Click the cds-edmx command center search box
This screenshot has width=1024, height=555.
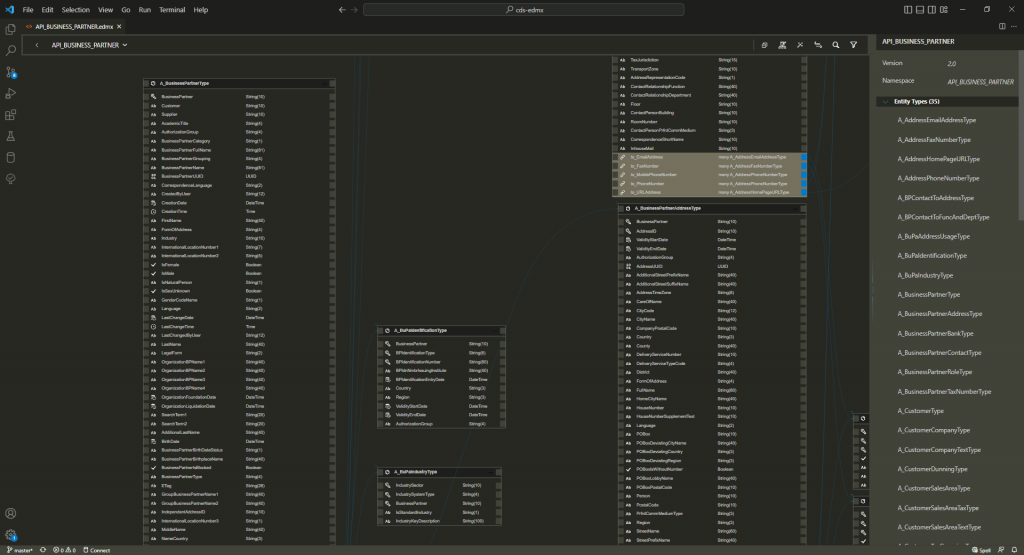tap(524, 10)
